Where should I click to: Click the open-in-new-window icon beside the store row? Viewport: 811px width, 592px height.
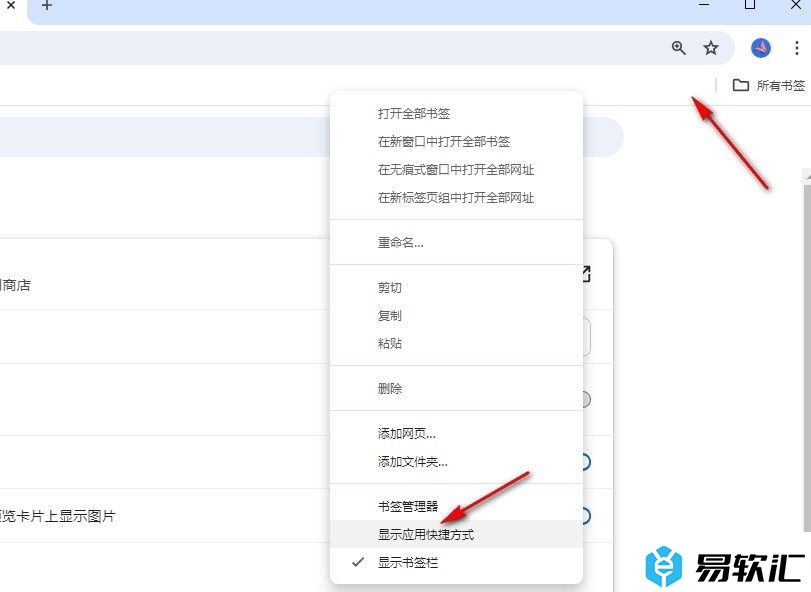(x=586, y=274)
